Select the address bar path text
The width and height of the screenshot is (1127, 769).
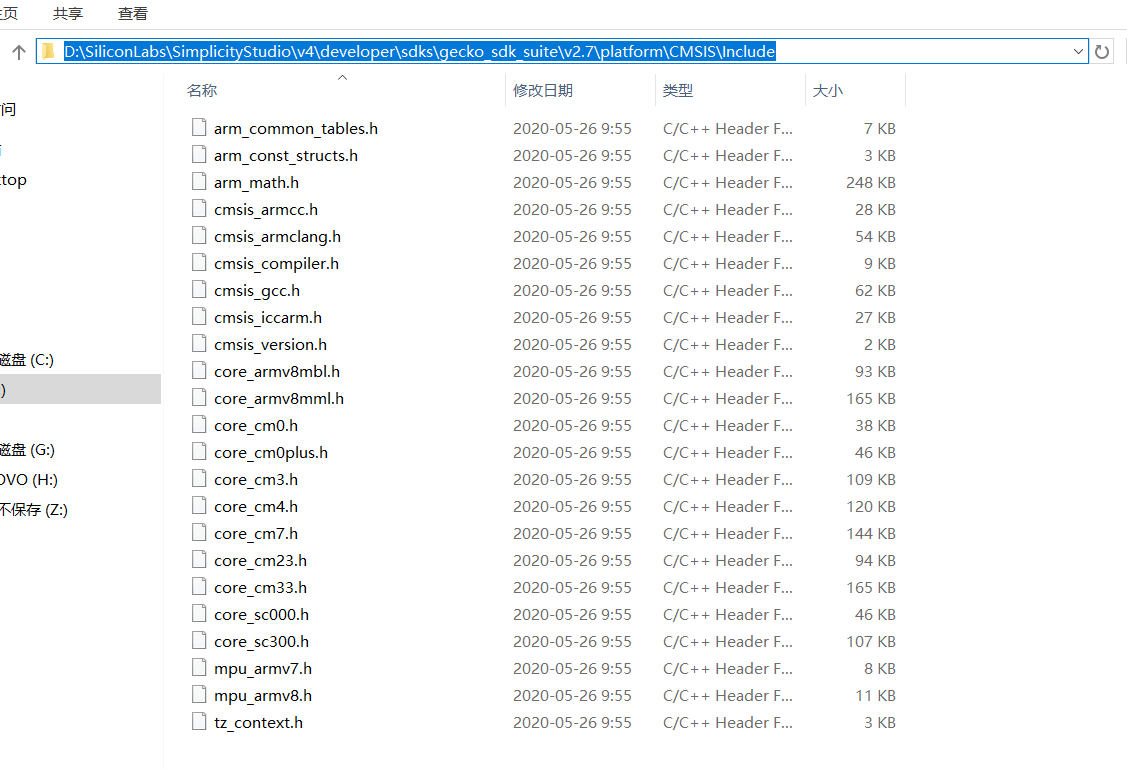click(x=420, y=52)
